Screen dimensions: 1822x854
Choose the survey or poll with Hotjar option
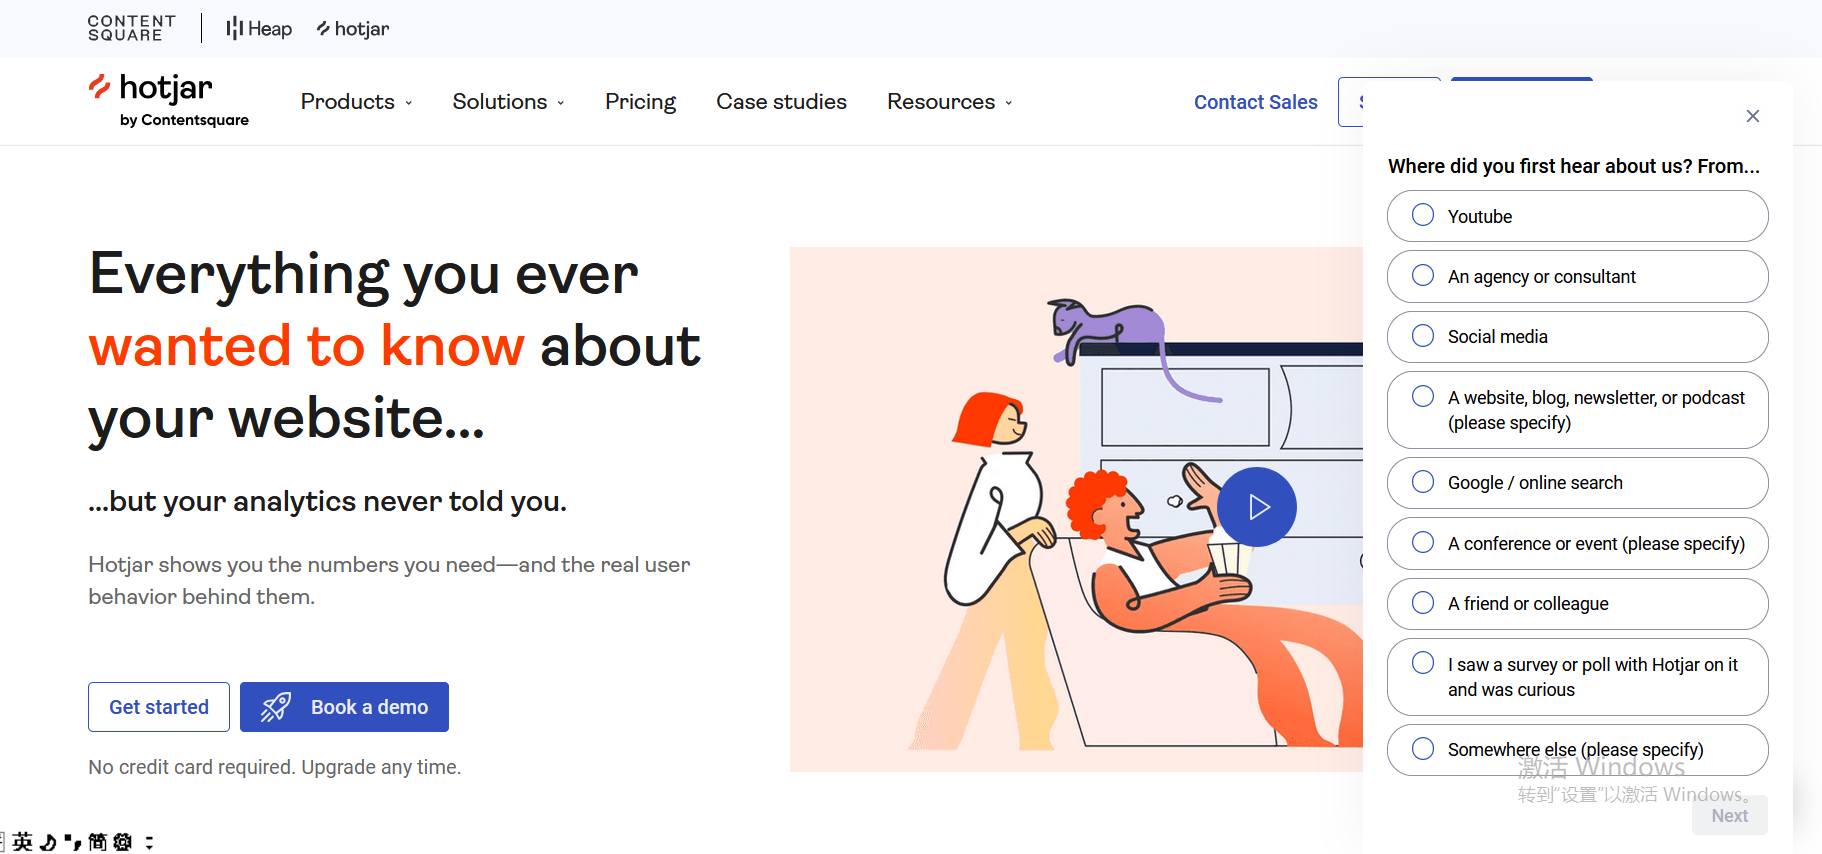[x=1577, y=677]
